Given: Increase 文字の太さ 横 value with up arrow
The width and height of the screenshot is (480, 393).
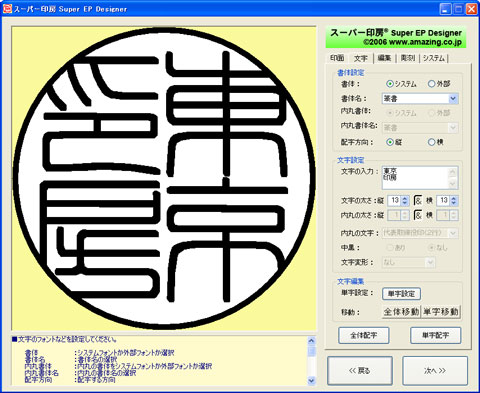Looking at the screenshot, I should 454,198.
